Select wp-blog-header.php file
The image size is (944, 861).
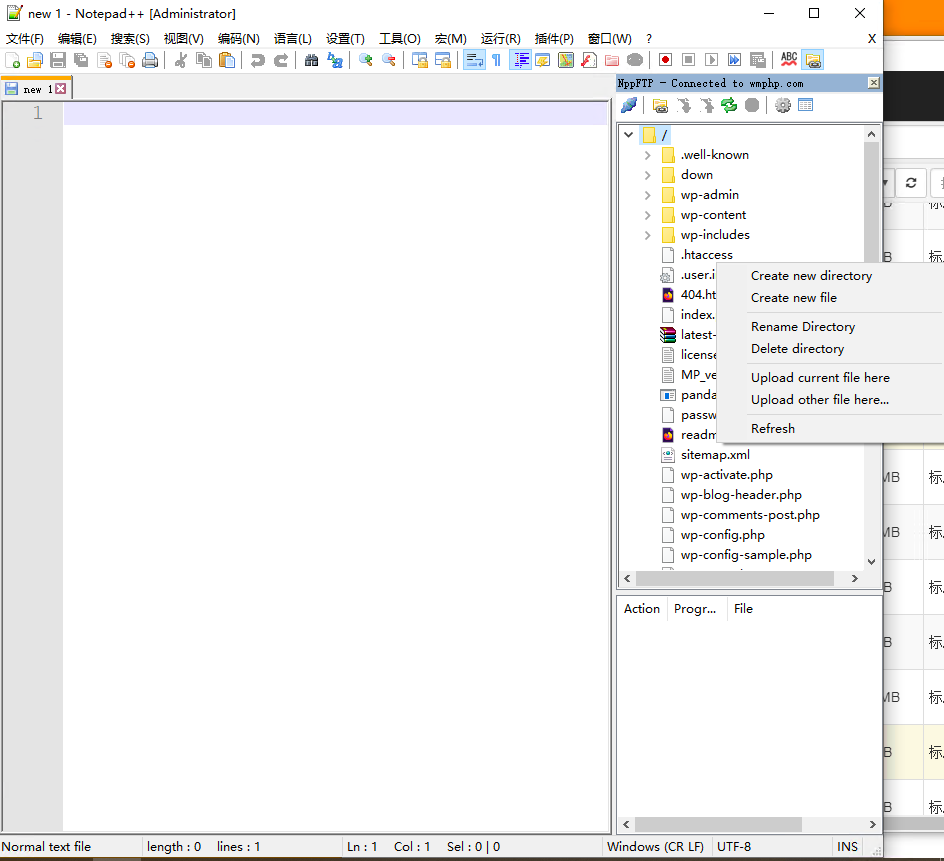(741, 495)
